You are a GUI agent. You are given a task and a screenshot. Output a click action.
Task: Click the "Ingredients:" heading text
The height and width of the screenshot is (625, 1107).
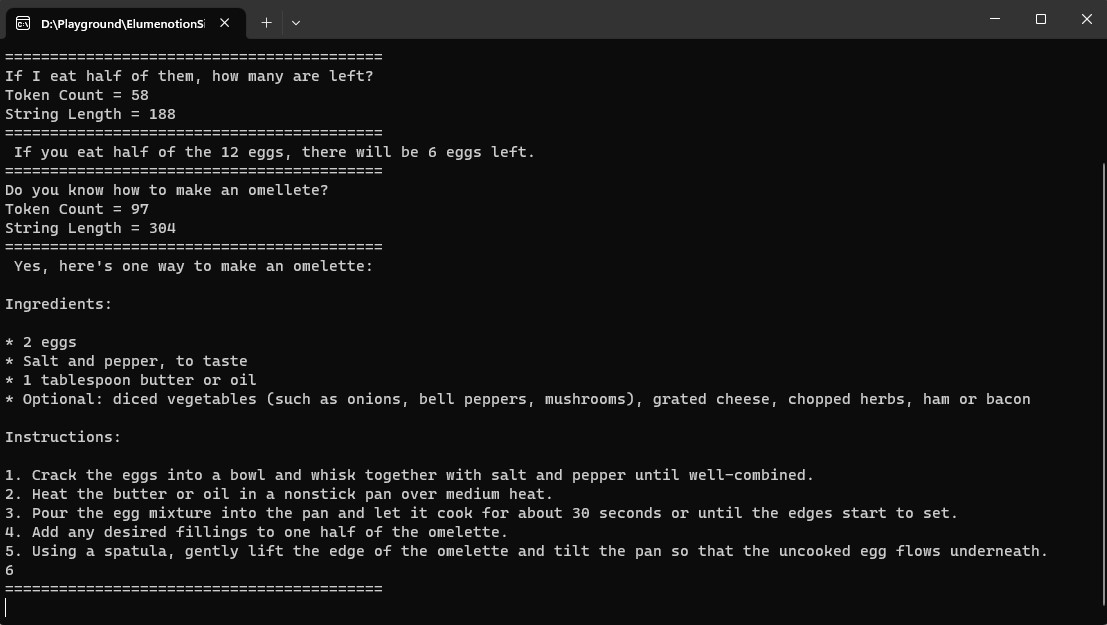tap(59, 304)
